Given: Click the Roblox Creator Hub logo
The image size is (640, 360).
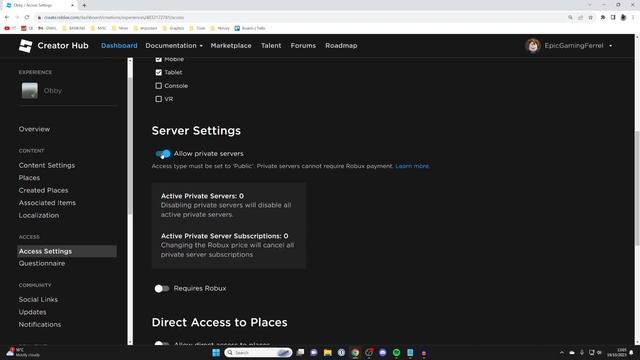Looking at the screenshot, I should [25, 46].
